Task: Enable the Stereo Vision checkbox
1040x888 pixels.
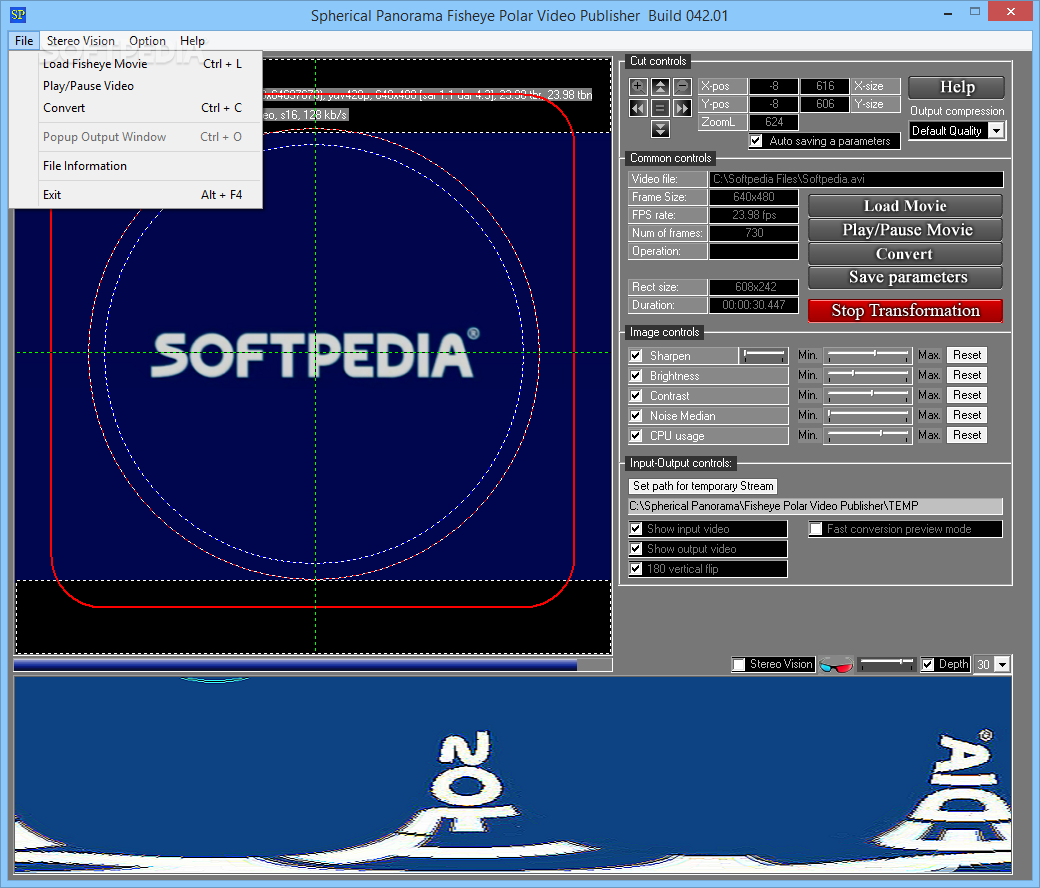Action: [738, 665]
